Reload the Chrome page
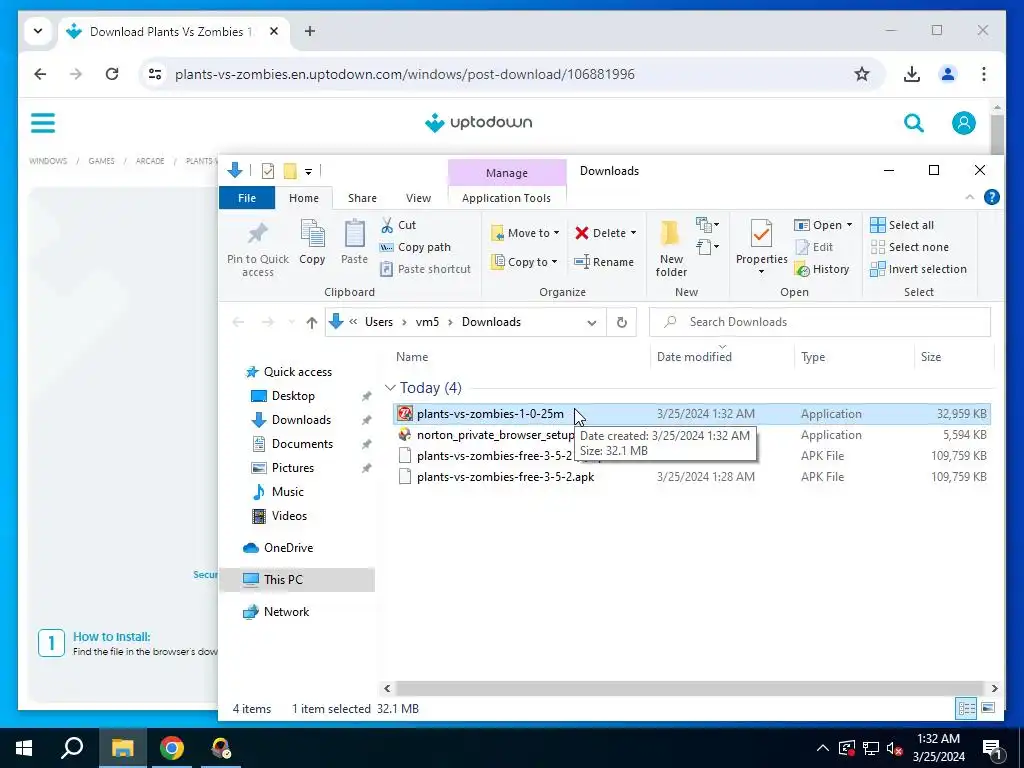The image size is (1024, 768). [x=112, y=74]
